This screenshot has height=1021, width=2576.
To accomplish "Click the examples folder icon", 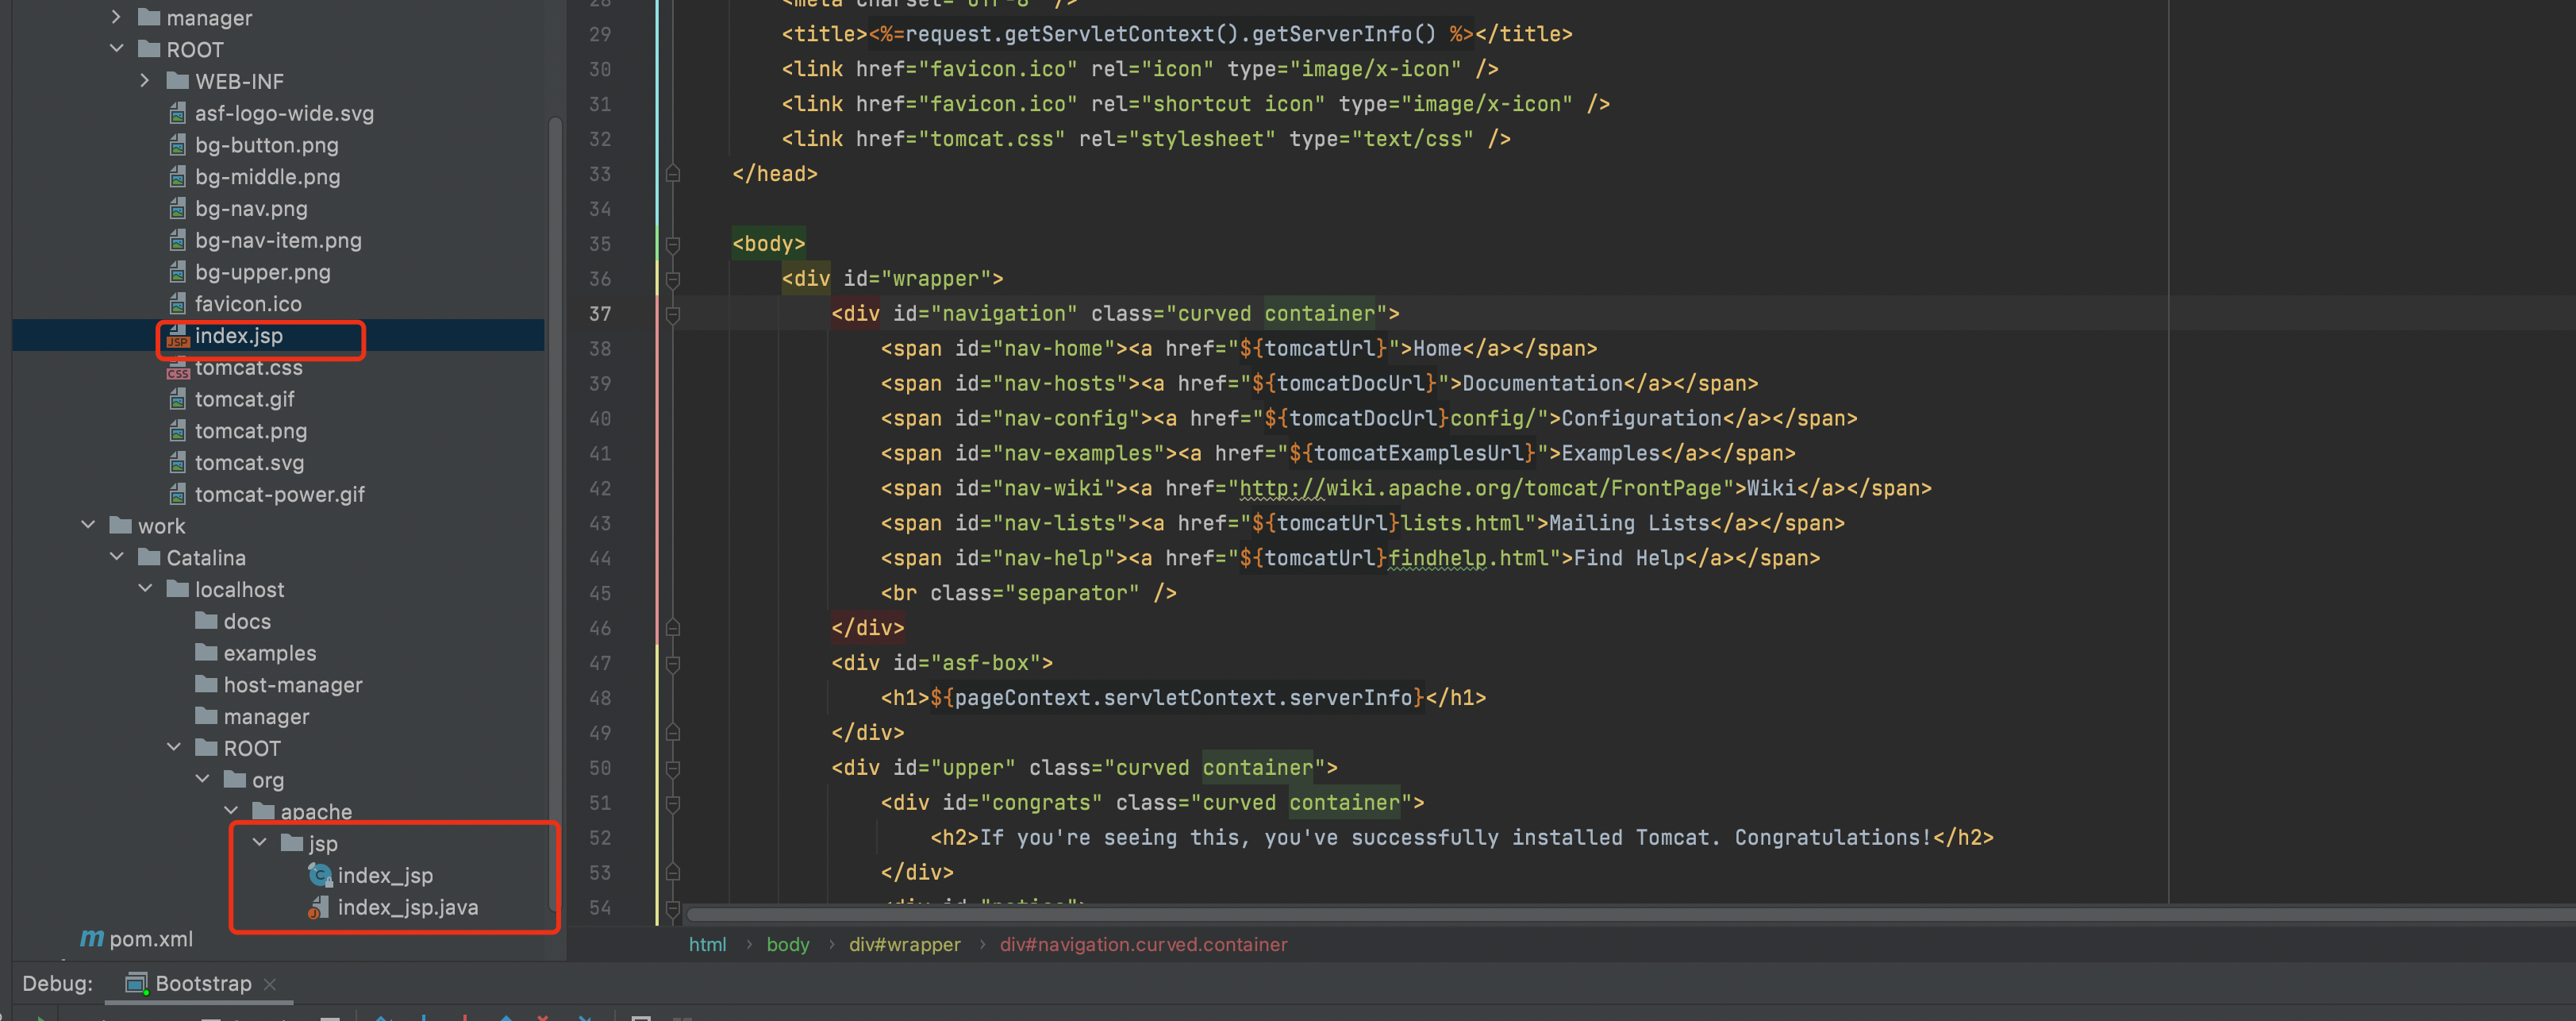I will coord(206,653).
